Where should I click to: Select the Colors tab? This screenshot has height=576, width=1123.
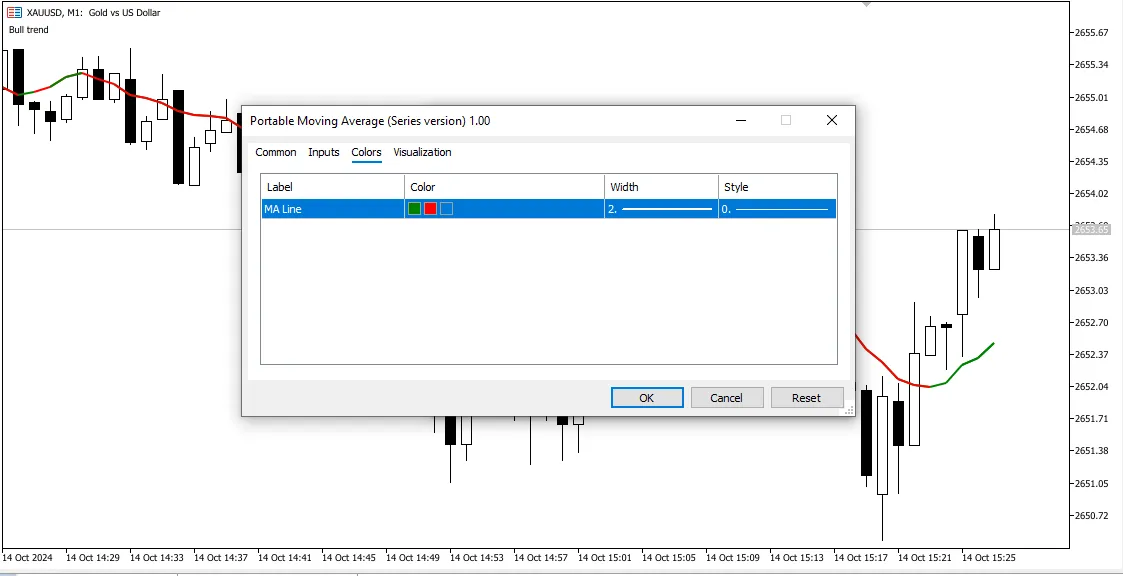coord(366,152)
